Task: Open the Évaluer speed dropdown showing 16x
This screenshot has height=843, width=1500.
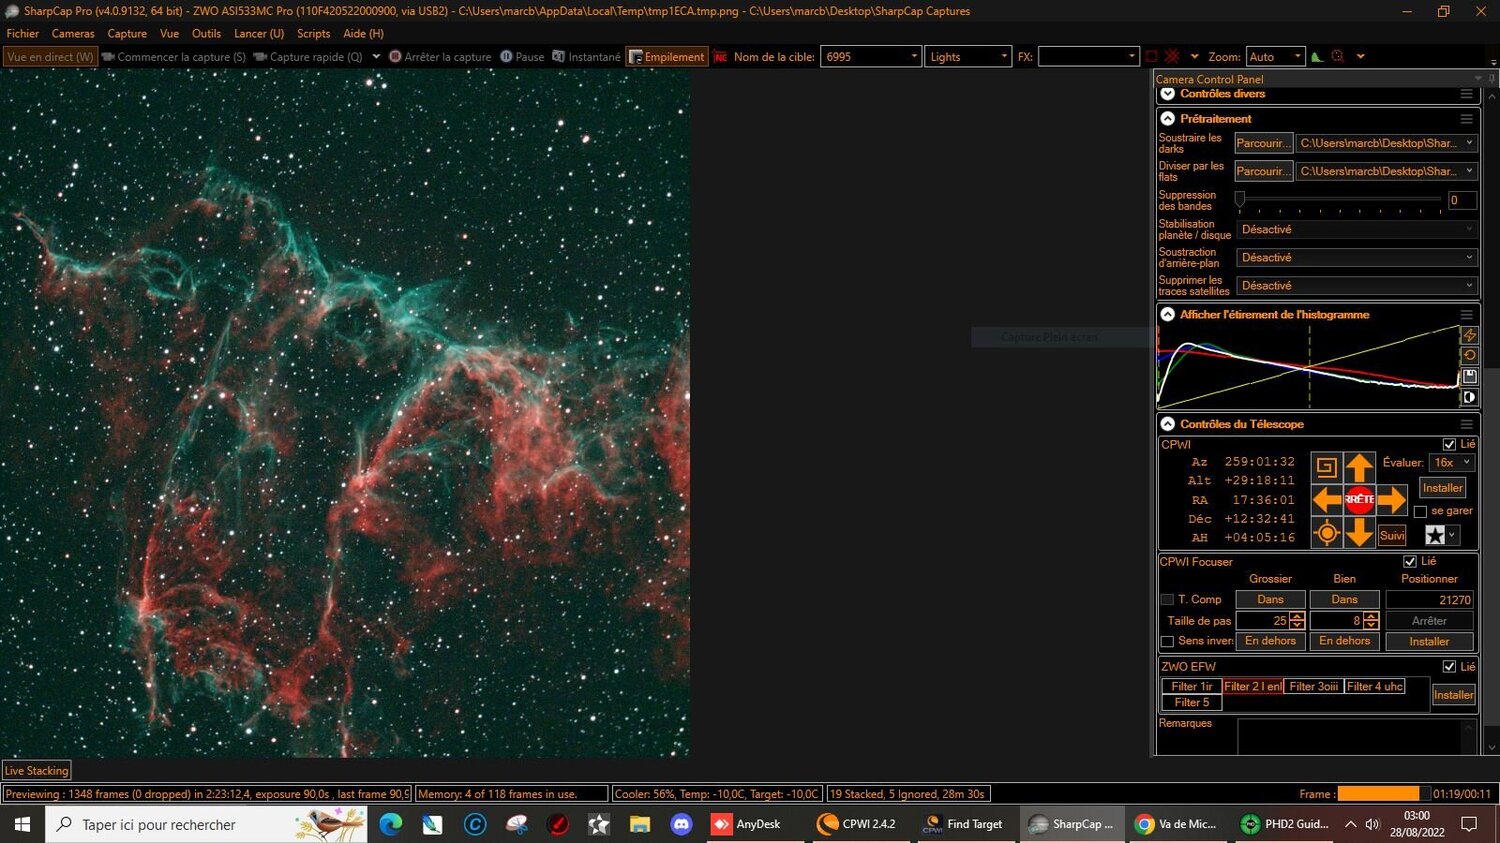Action: click(1450, 462)
